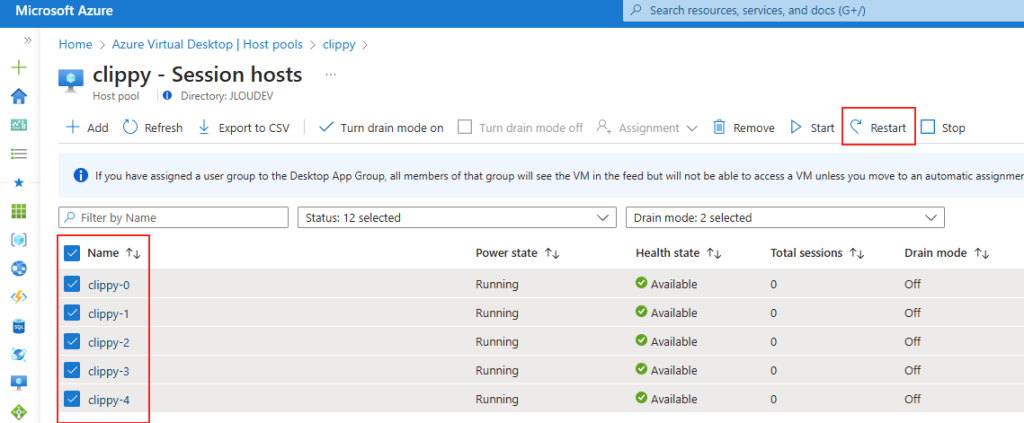
Task: Click the green plus Create resource icon
Action: 20,67
